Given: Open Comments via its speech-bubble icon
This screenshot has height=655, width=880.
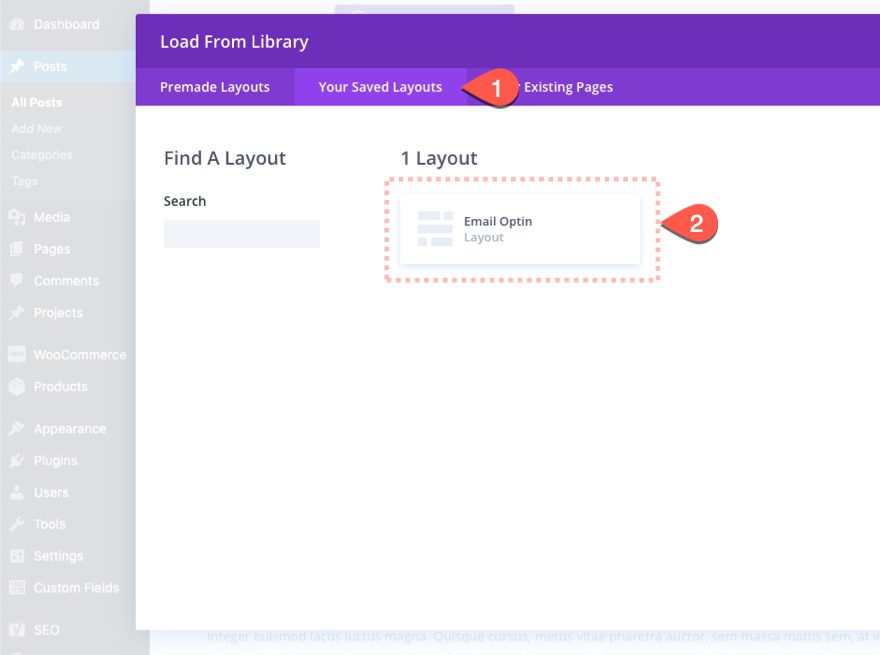Looking at the screenshot, I should [16, 281].
